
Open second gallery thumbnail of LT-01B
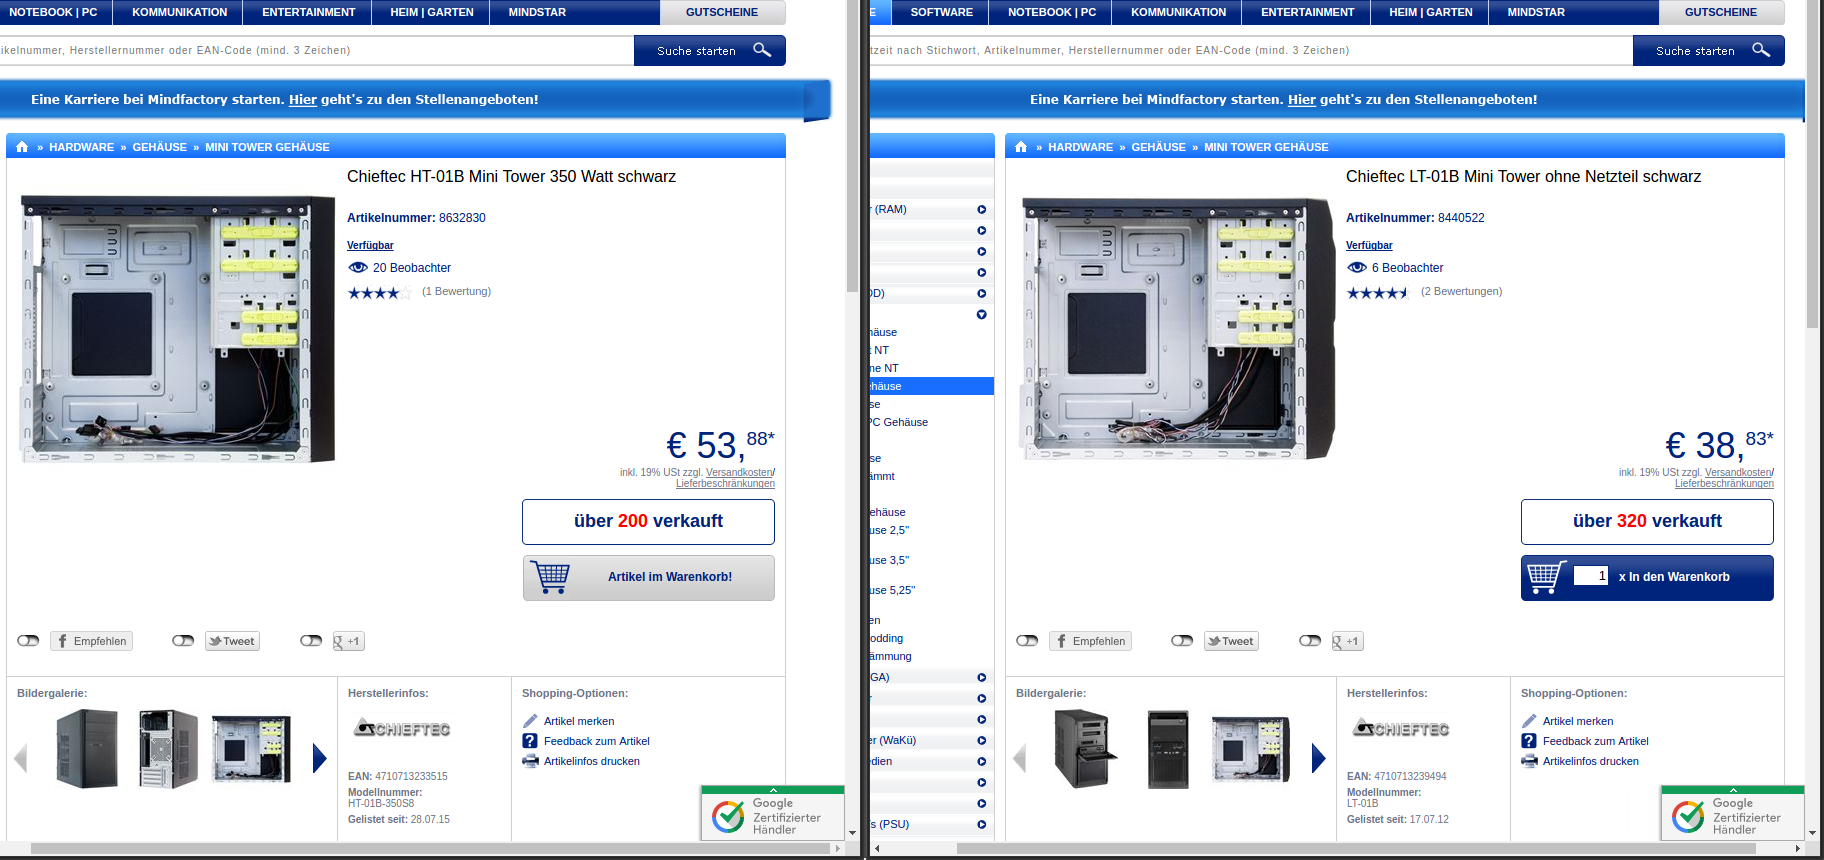(x=1168, y=748)
